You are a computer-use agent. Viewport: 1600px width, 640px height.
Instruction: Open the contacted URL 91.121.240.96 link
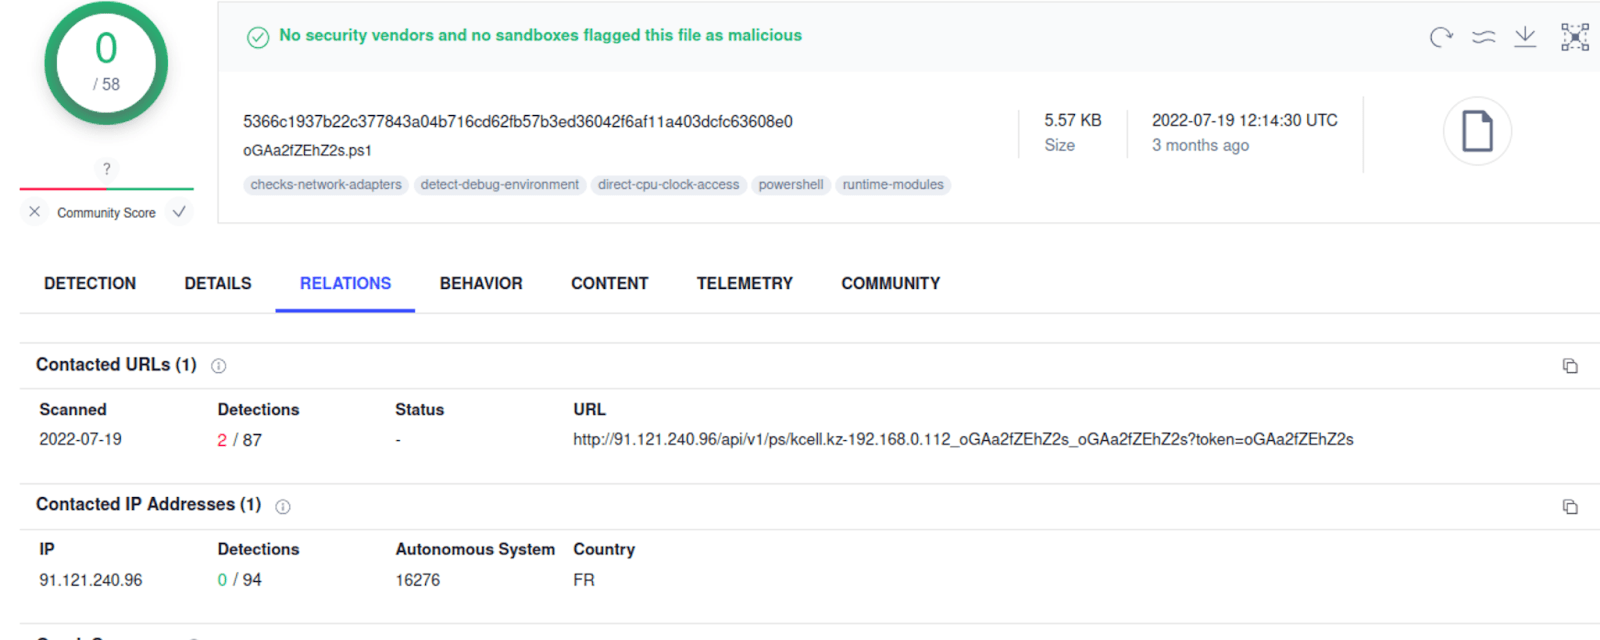pos(963,439)
